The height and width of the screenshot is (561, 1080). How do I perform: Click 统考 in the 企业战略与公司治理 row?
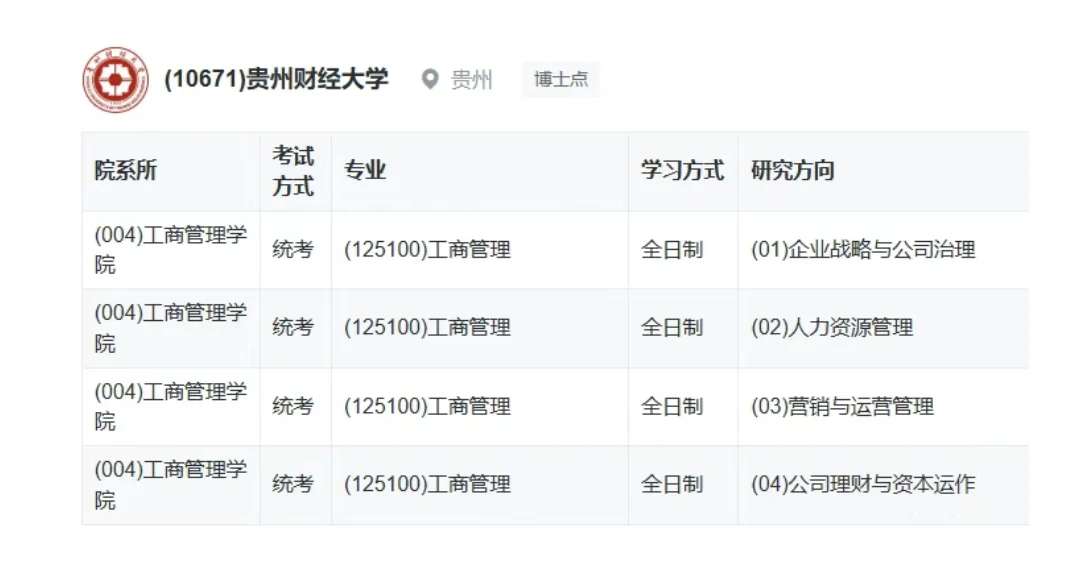(x=293, y=249)
